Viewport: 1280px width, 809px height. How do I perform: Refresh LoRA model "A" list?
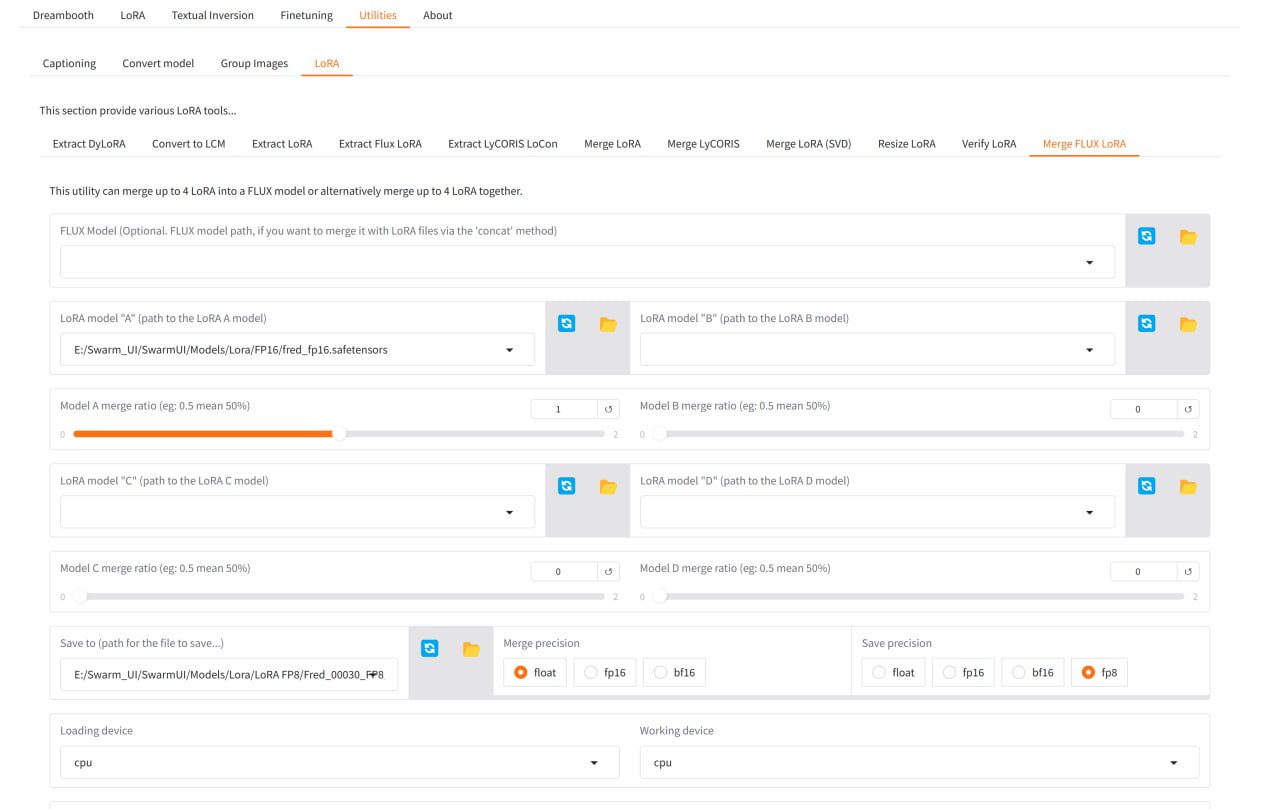pos(567,324)
